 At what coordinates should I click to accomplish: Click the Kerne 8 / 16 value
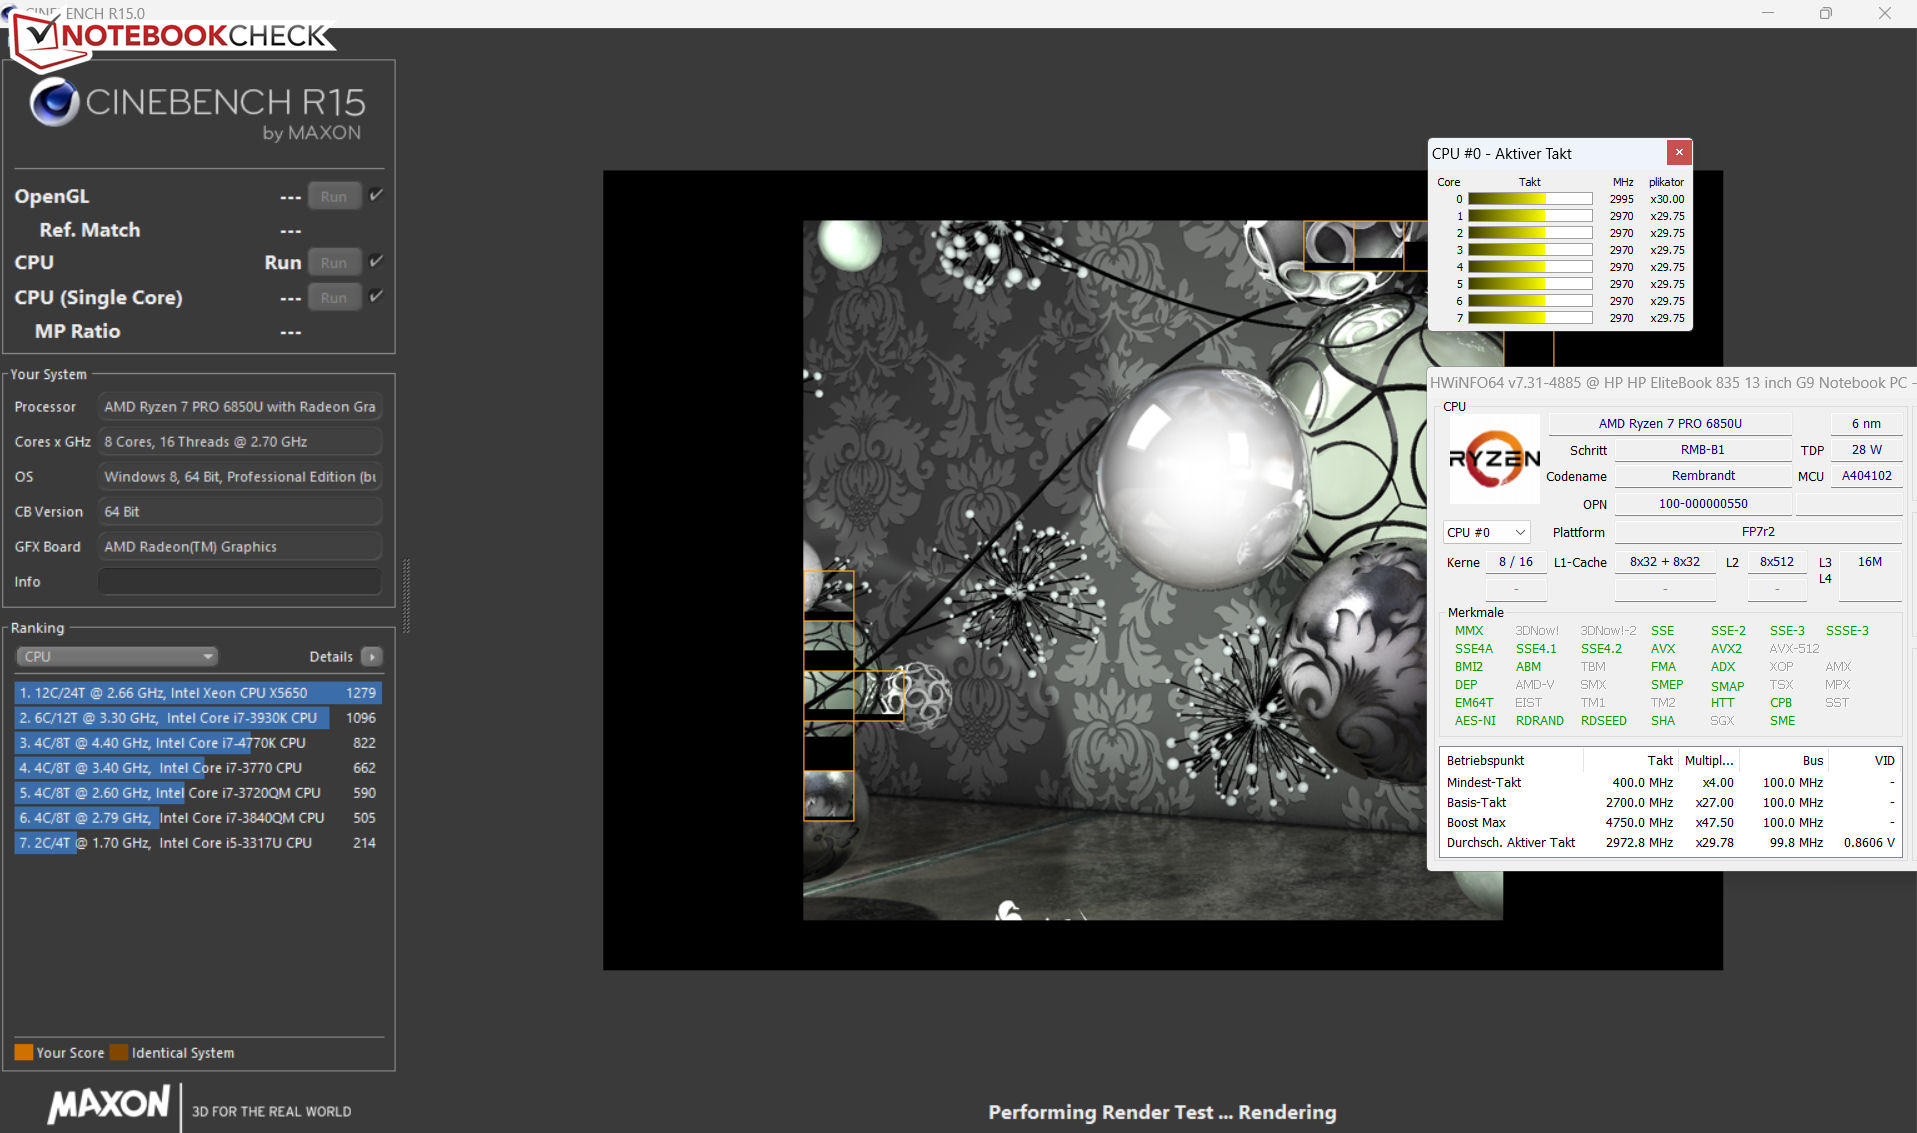tap(1515, 562)
